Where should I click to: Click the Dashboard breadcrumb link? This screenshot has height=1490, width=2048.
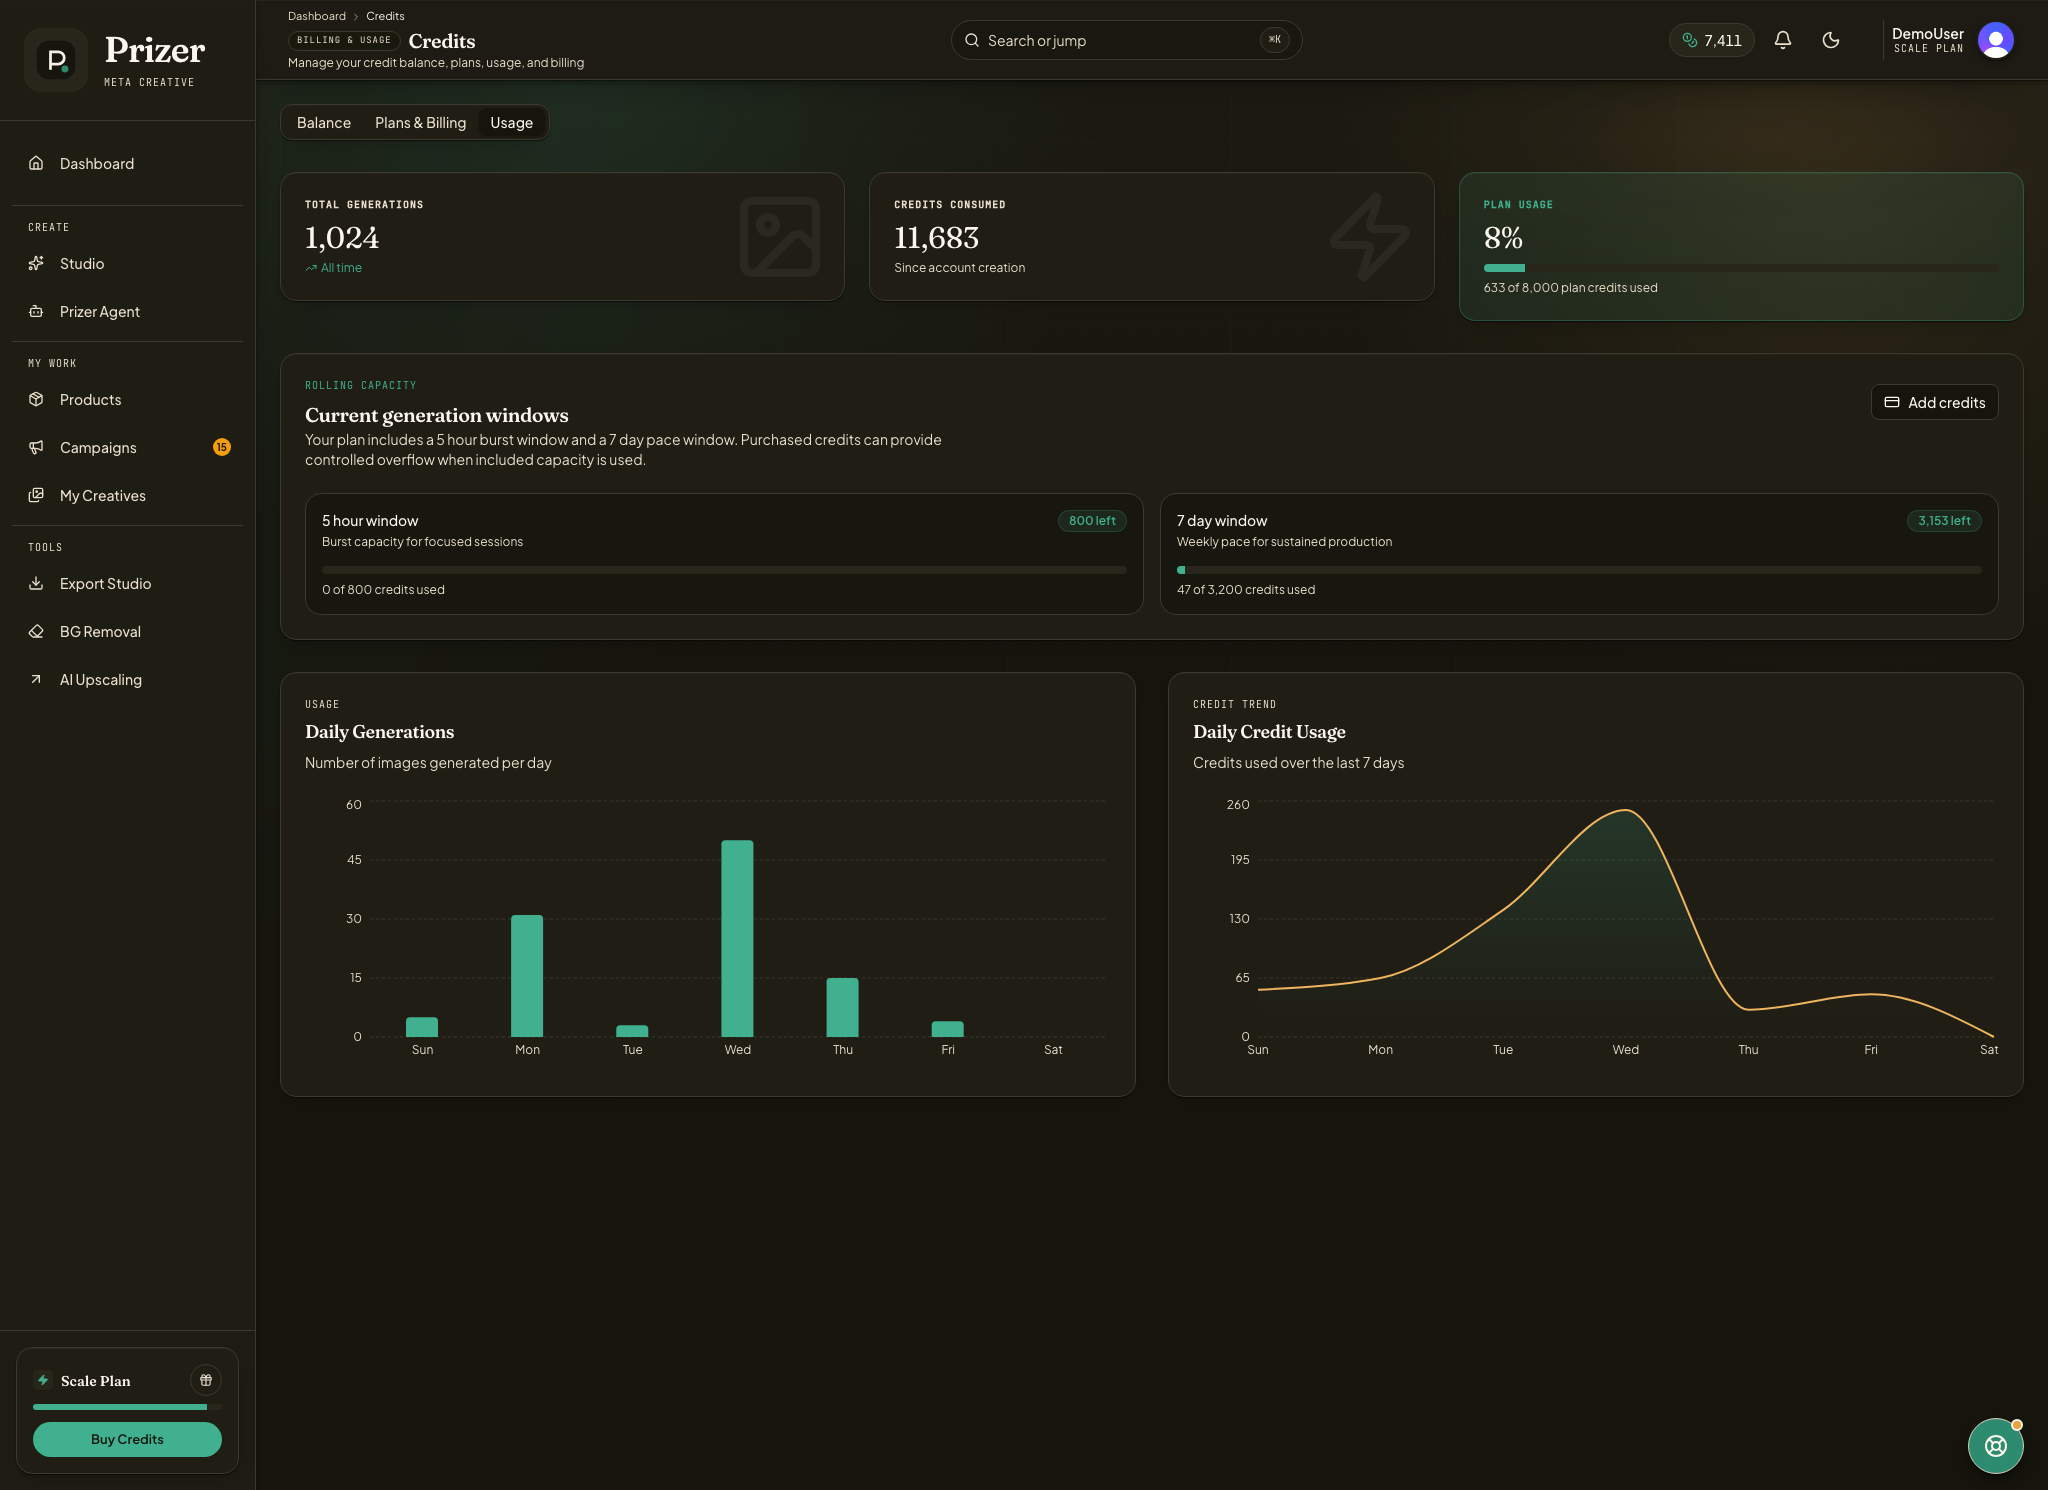pyautogui.click(x=317, y=16)
